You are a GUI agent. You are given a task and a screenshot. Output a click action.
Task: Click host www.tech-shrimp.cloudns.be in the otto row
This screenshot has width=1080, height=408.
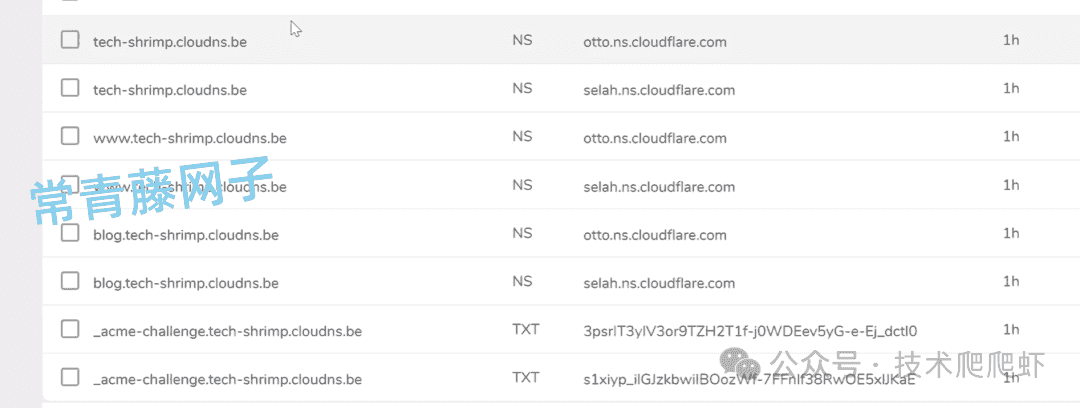click(189, 139)
